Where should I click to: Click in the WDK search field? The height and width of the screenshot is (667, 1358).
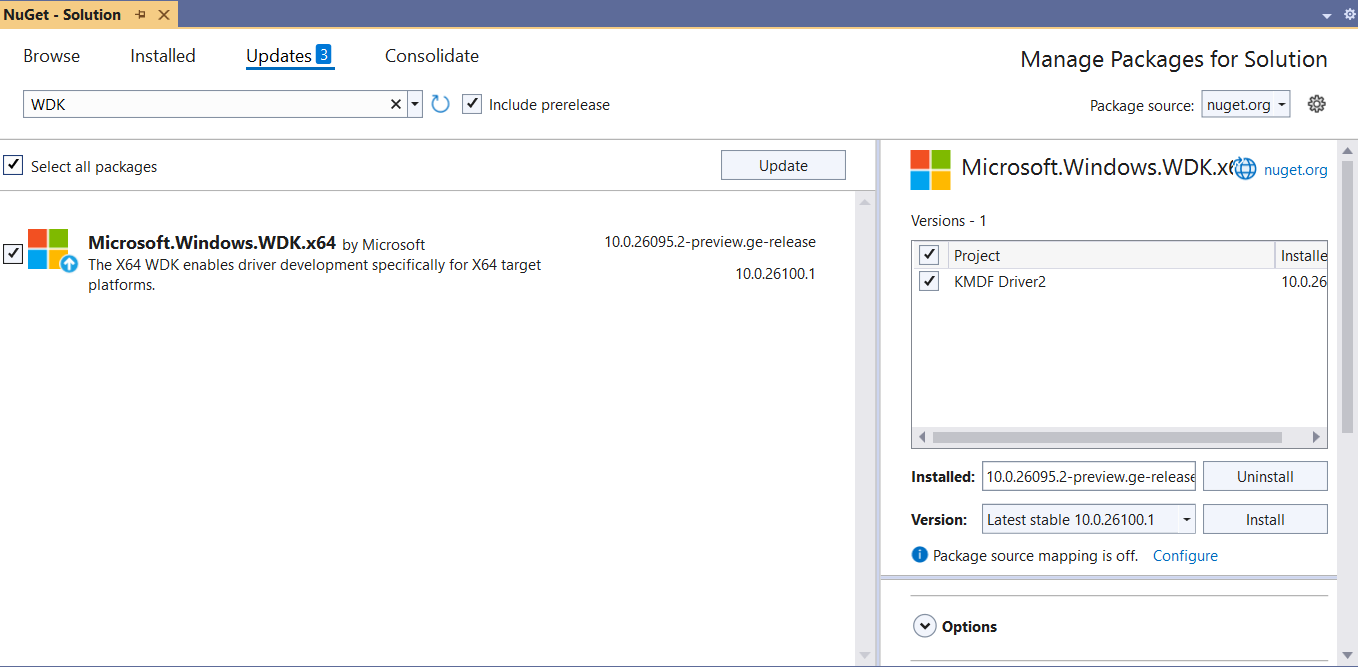[x=205, y=104]
